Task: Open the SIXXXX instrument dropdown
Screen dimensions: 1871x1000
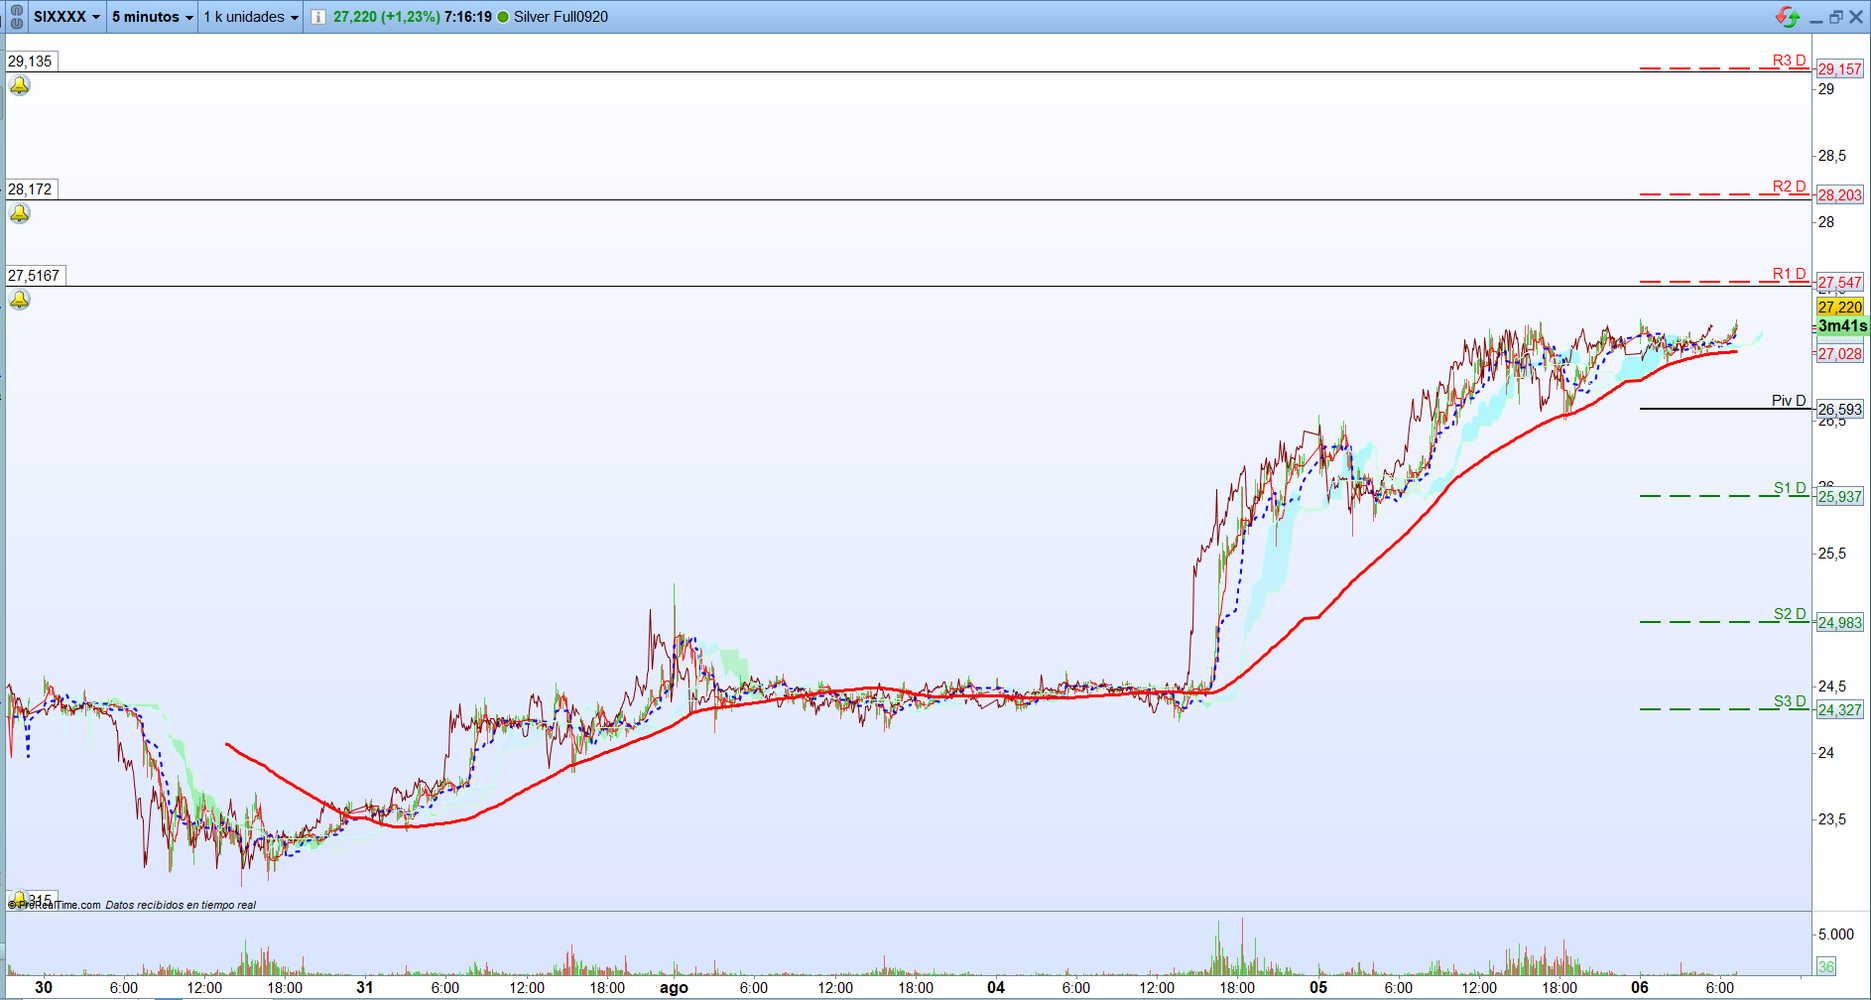Action: (67, 17)
